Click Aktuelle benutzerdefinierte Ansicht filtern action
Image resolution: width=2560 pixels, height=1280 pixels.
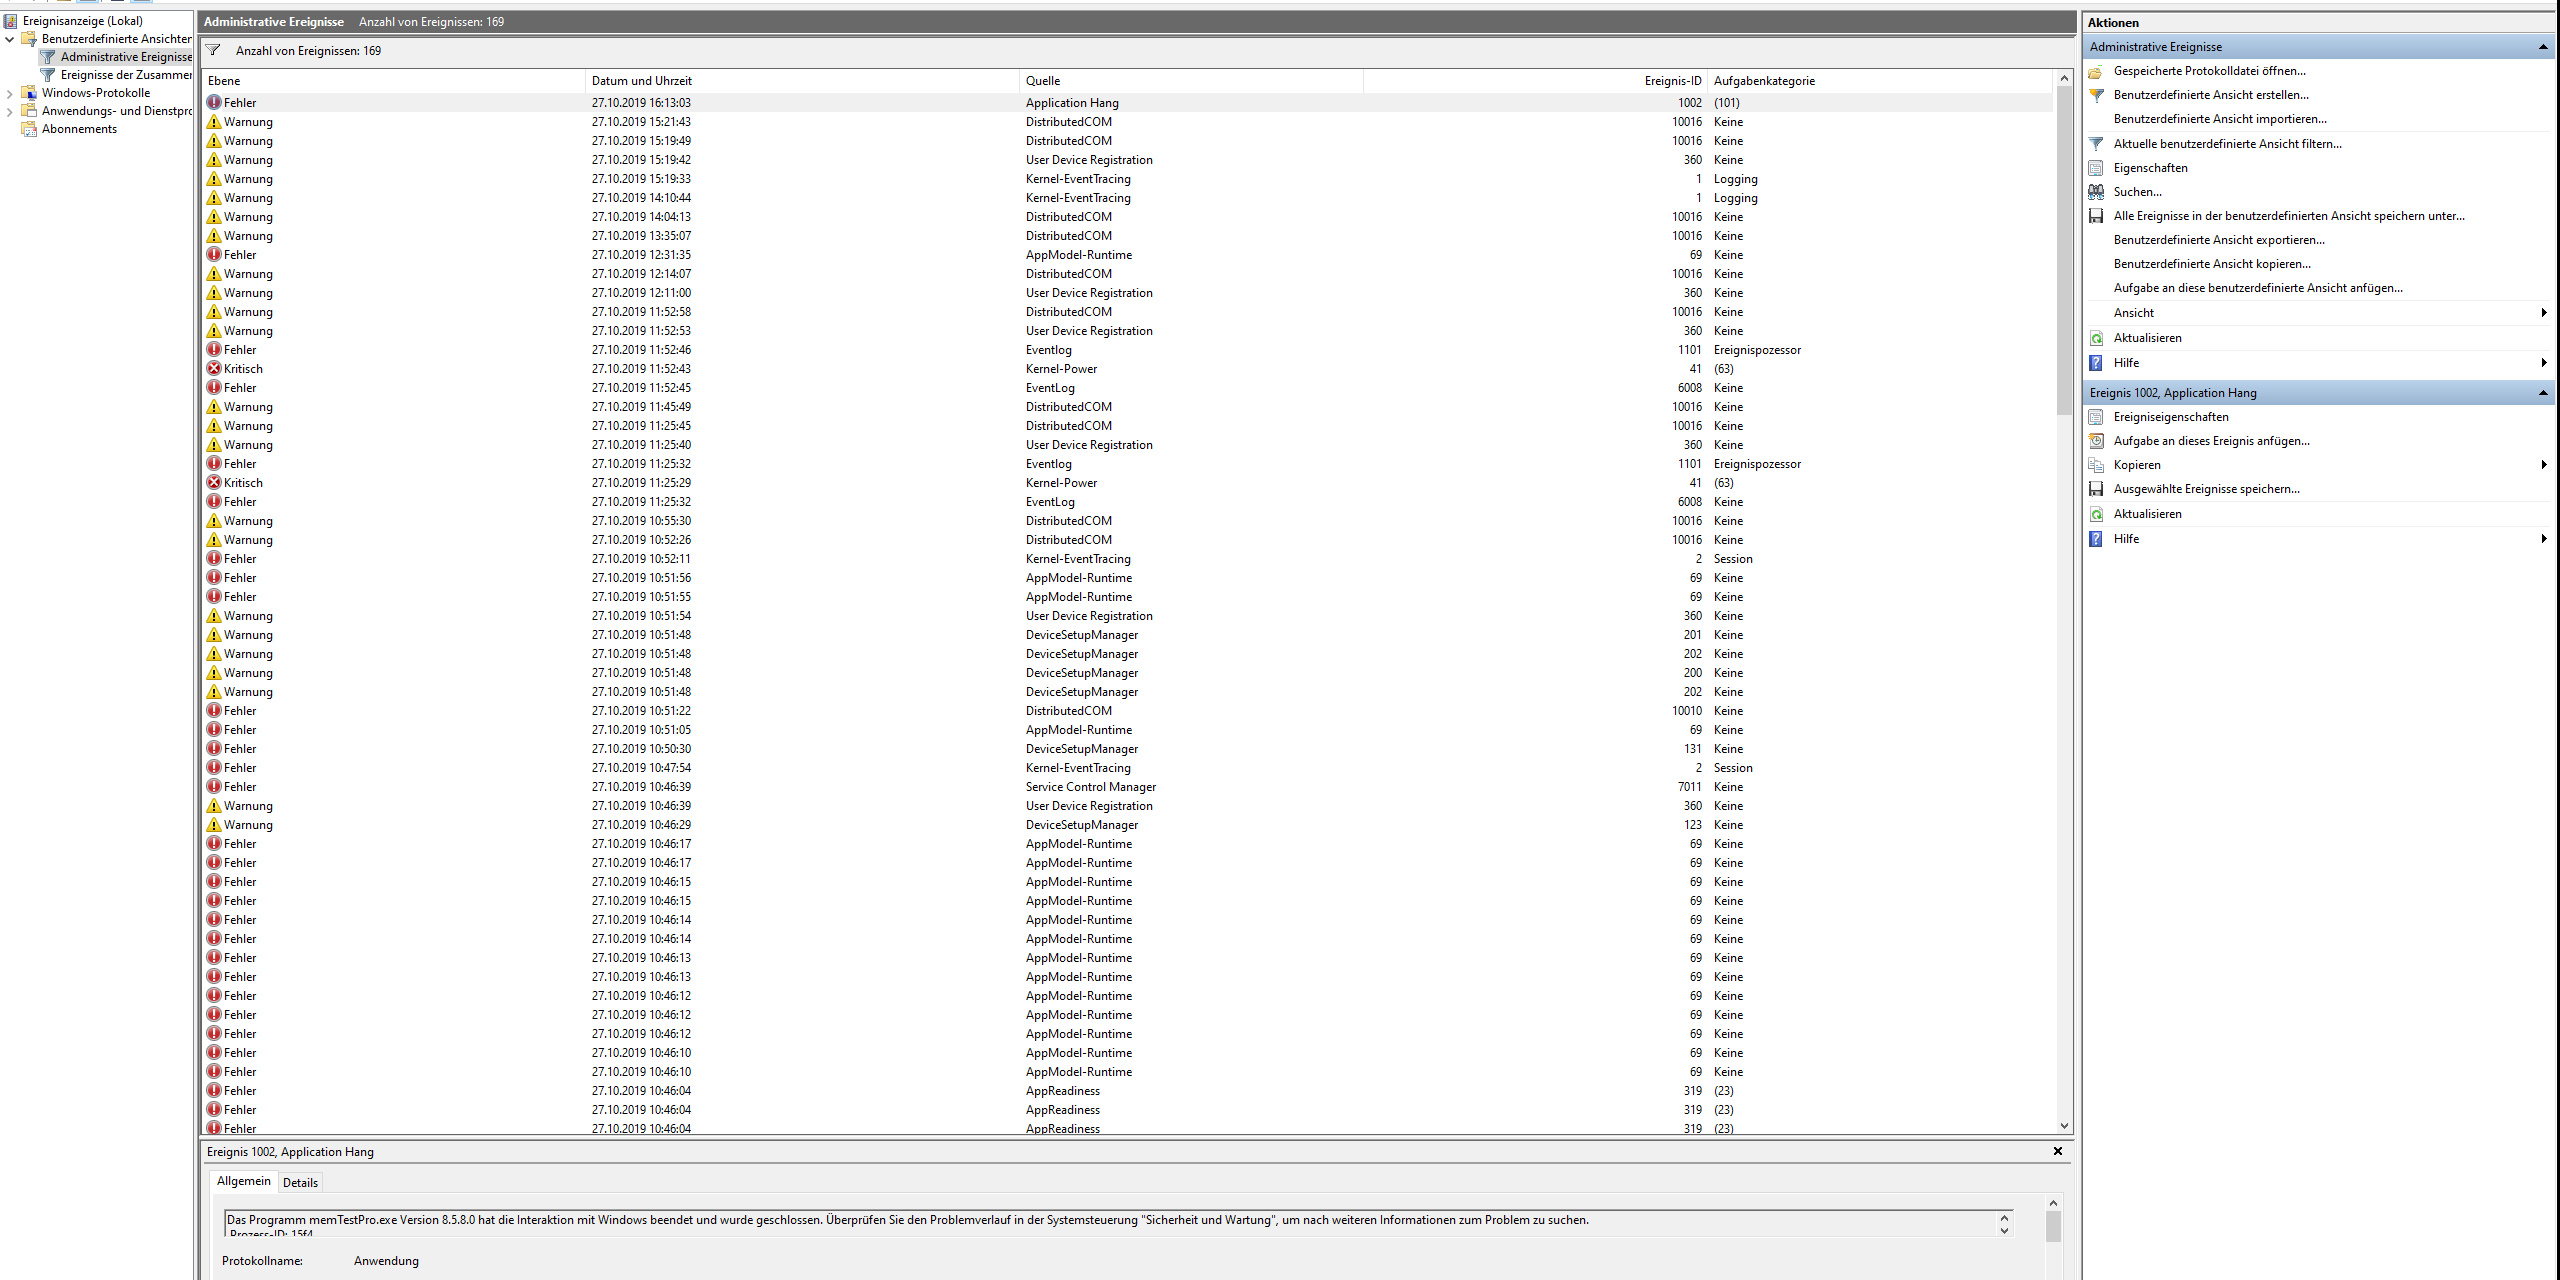coord(2227,144)
